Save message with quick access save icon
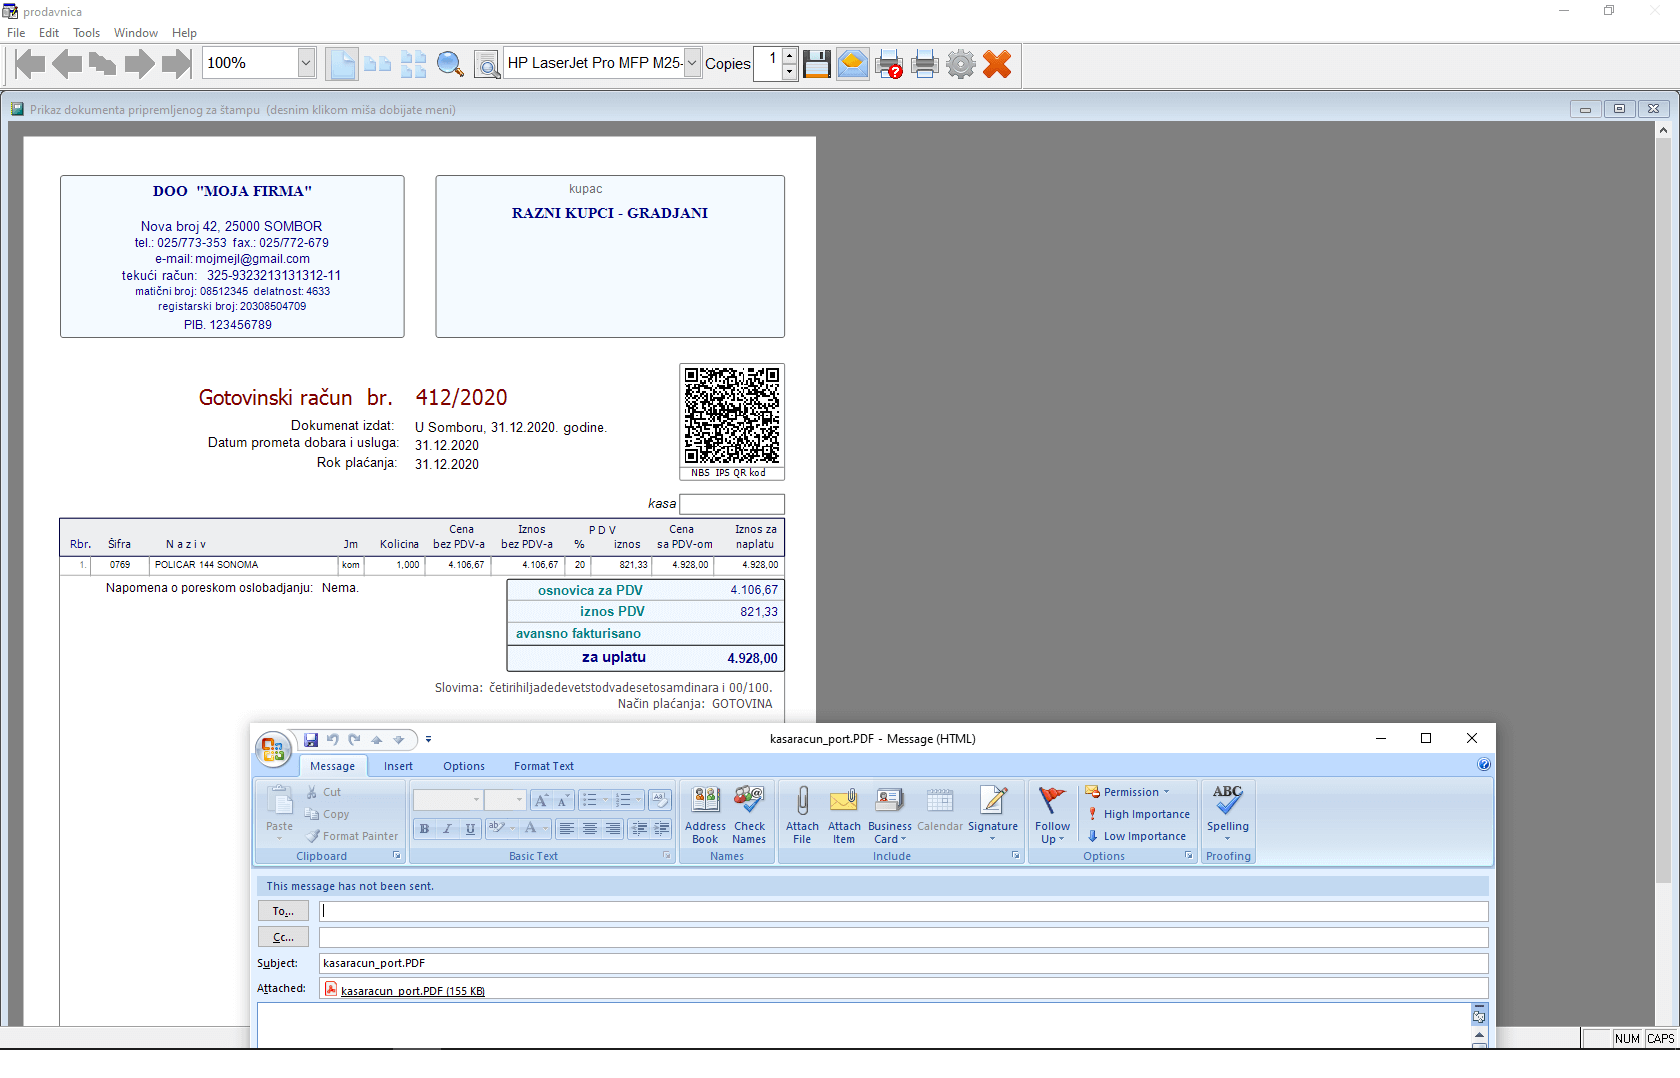Viewport: 1680px width, 1078px height. tap(311, 740)
